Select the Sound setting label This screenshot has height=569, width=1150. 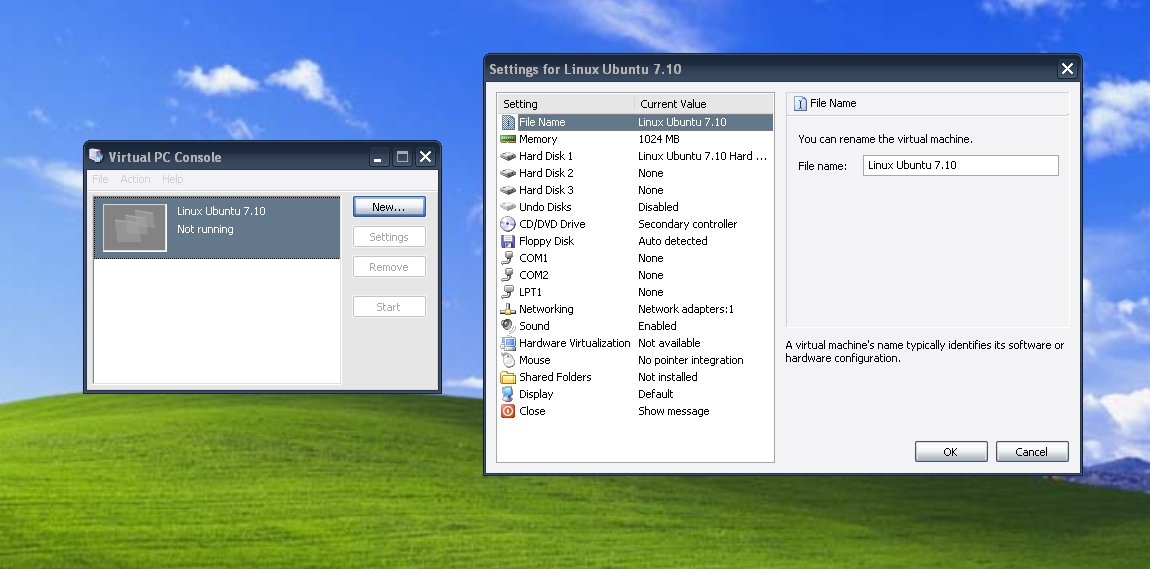[534, 326]
